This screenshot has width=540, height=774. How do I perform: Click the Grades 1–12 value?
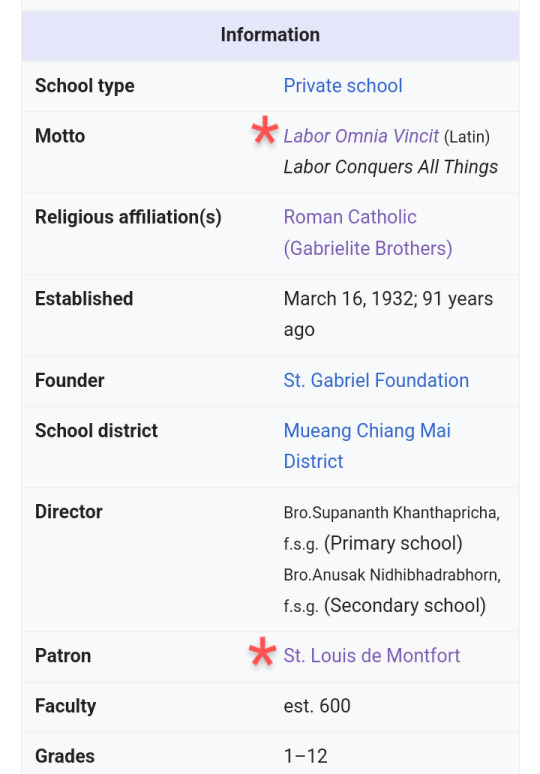point(306,756)
